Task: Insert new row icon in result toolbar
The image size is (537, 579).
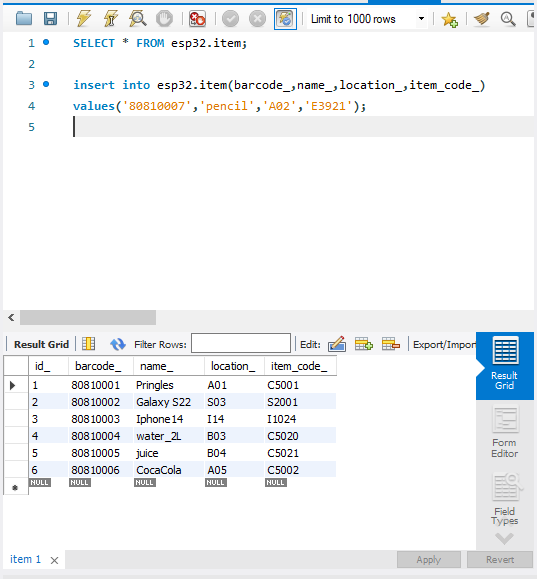Action: 363,344
